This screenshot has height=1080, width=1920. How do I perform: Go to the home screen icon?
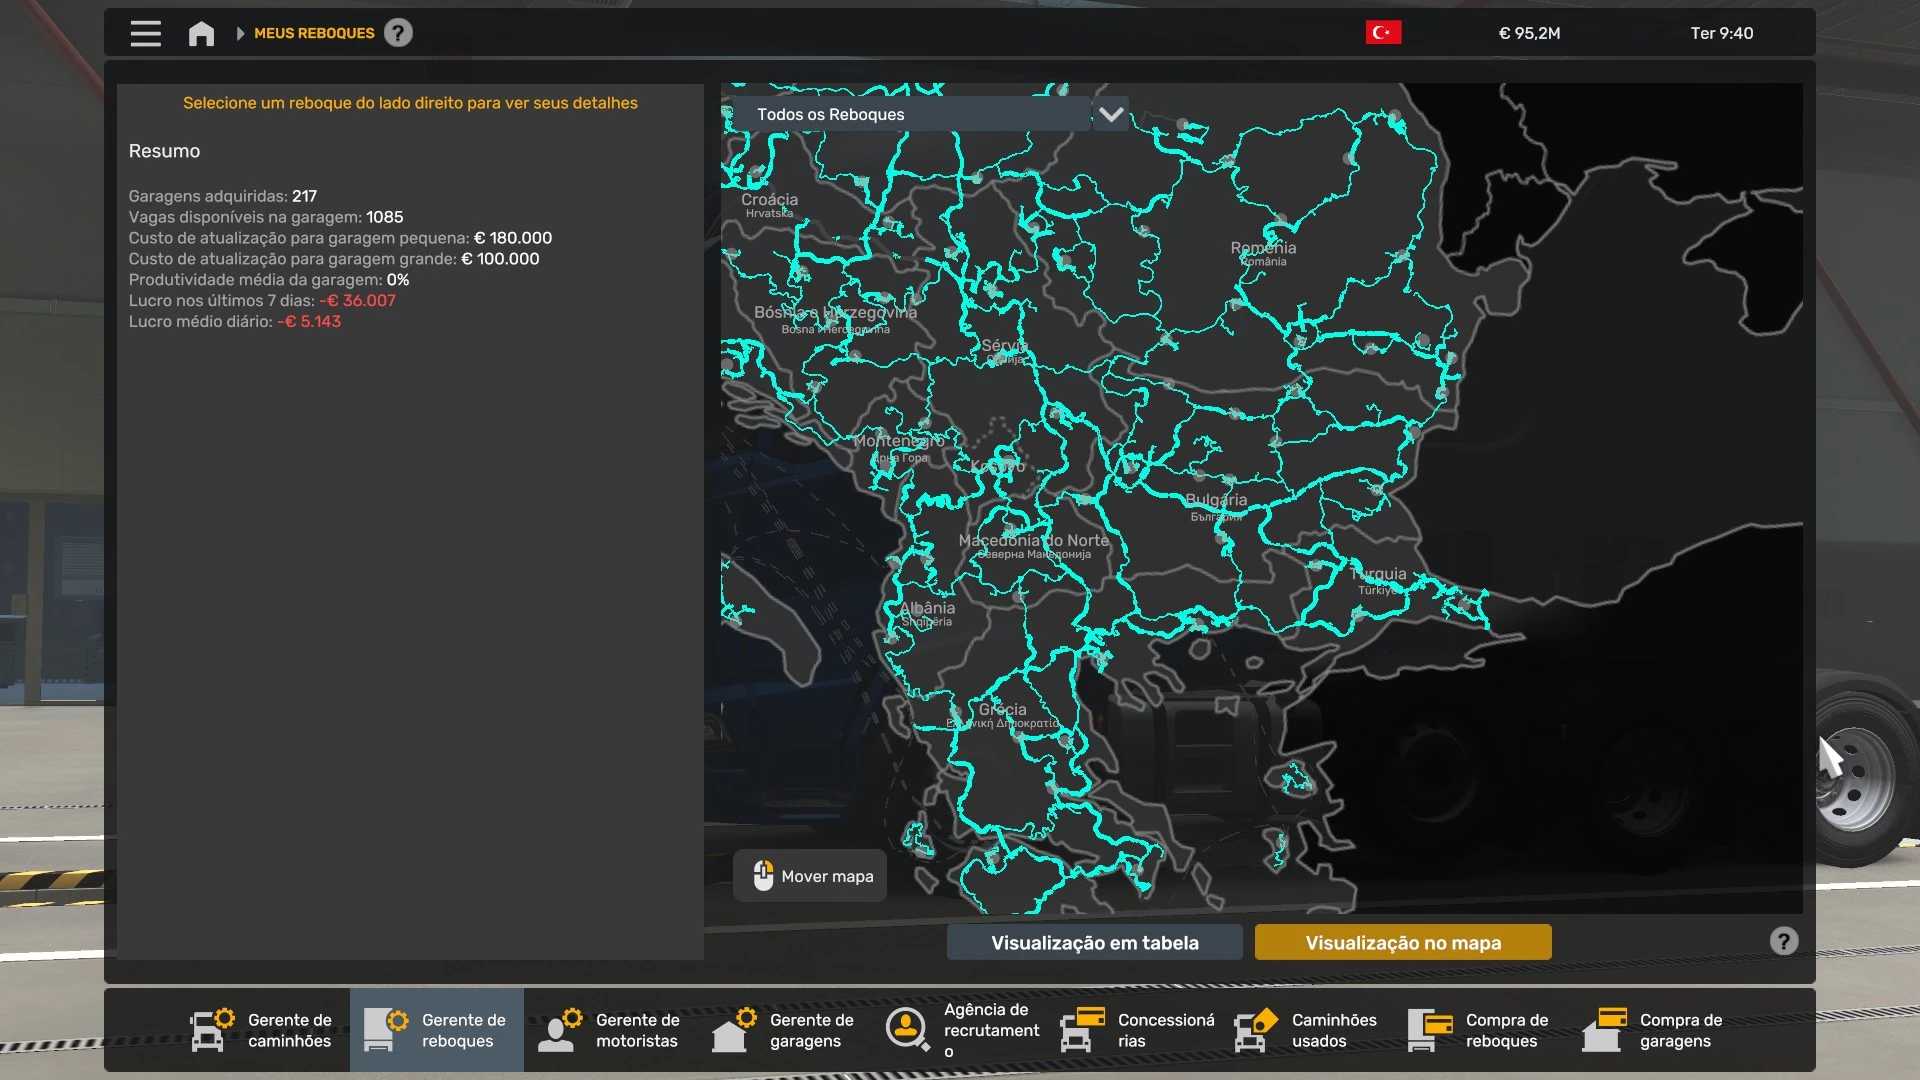(201, 33)
